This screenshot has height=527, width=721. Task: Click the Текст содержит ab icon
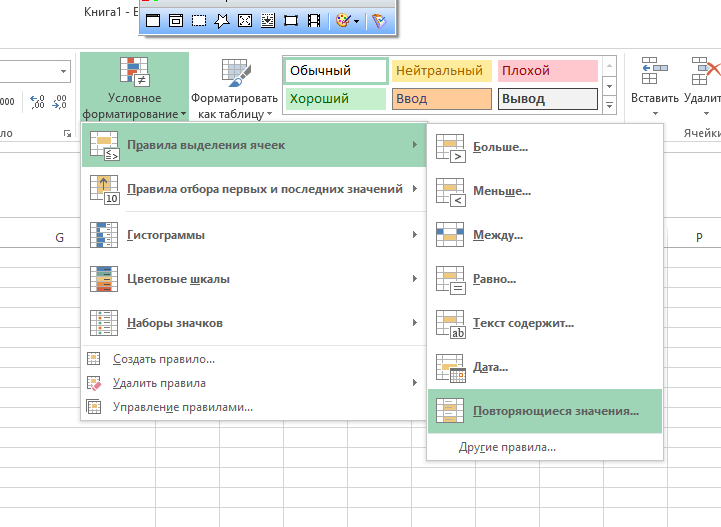click(x=451, y=324)
